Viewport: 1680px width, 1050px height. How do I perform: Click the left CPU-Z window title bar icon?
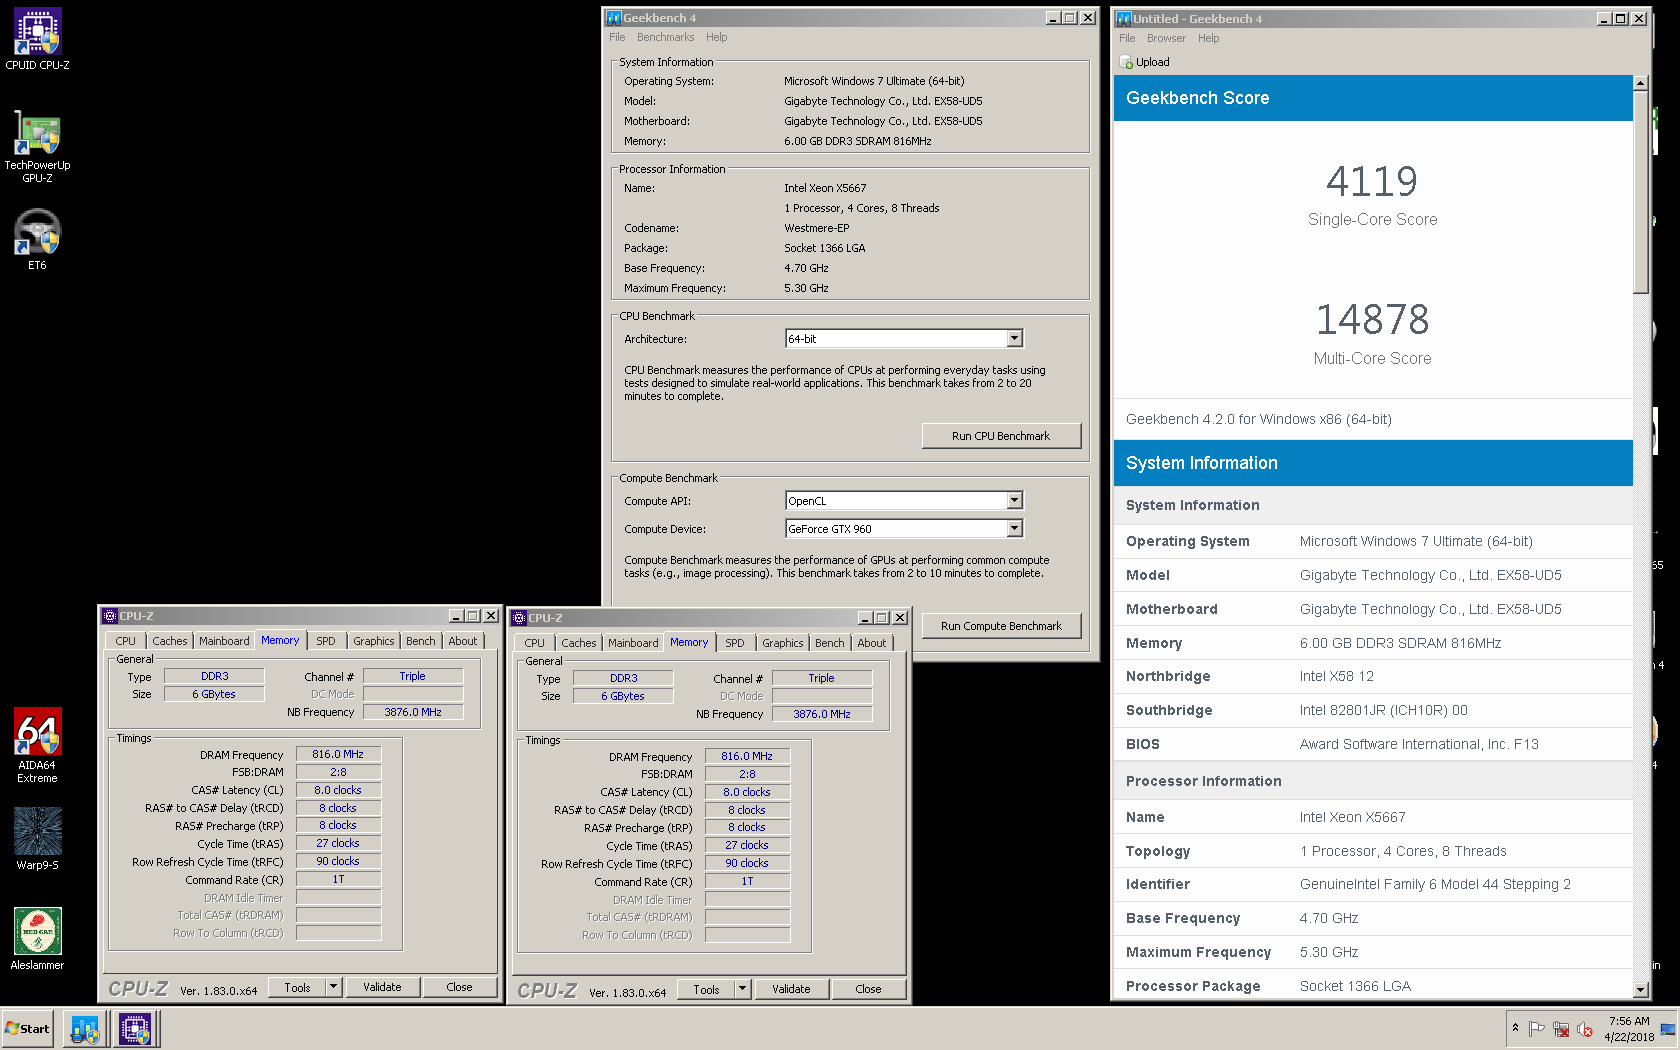pos(111,616)
